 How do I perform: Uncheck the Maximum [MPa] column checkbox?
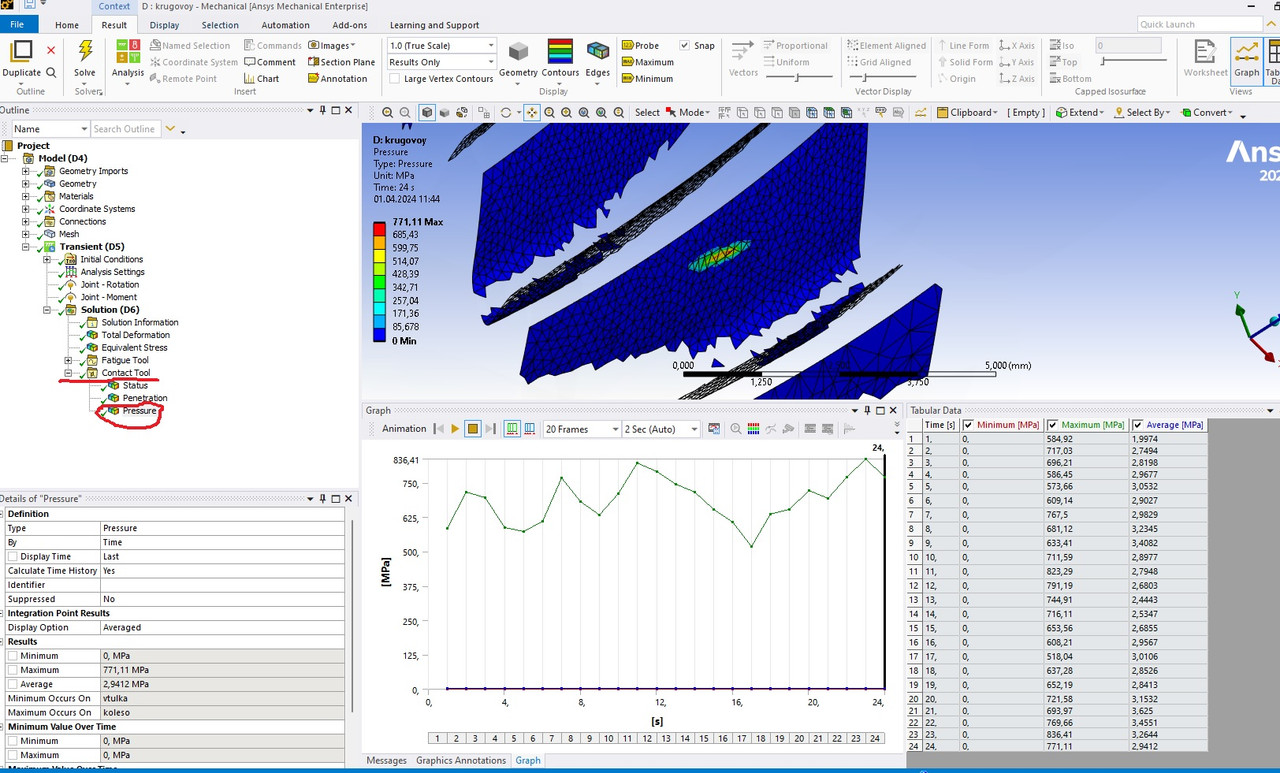click(1053, 425)
